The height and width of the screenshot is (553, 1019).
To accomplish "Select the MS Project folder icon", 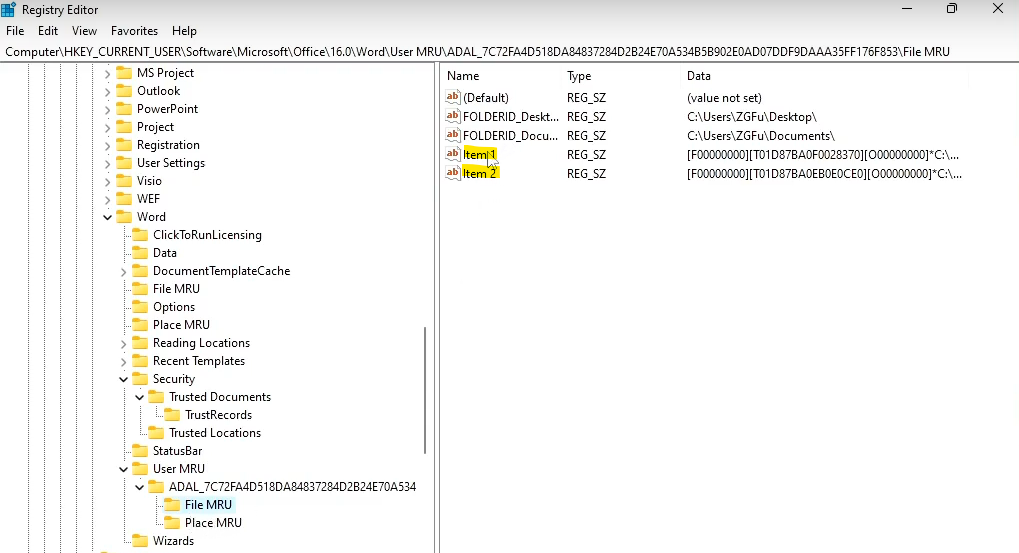I will pyautogui.click(x=124, y=73).
